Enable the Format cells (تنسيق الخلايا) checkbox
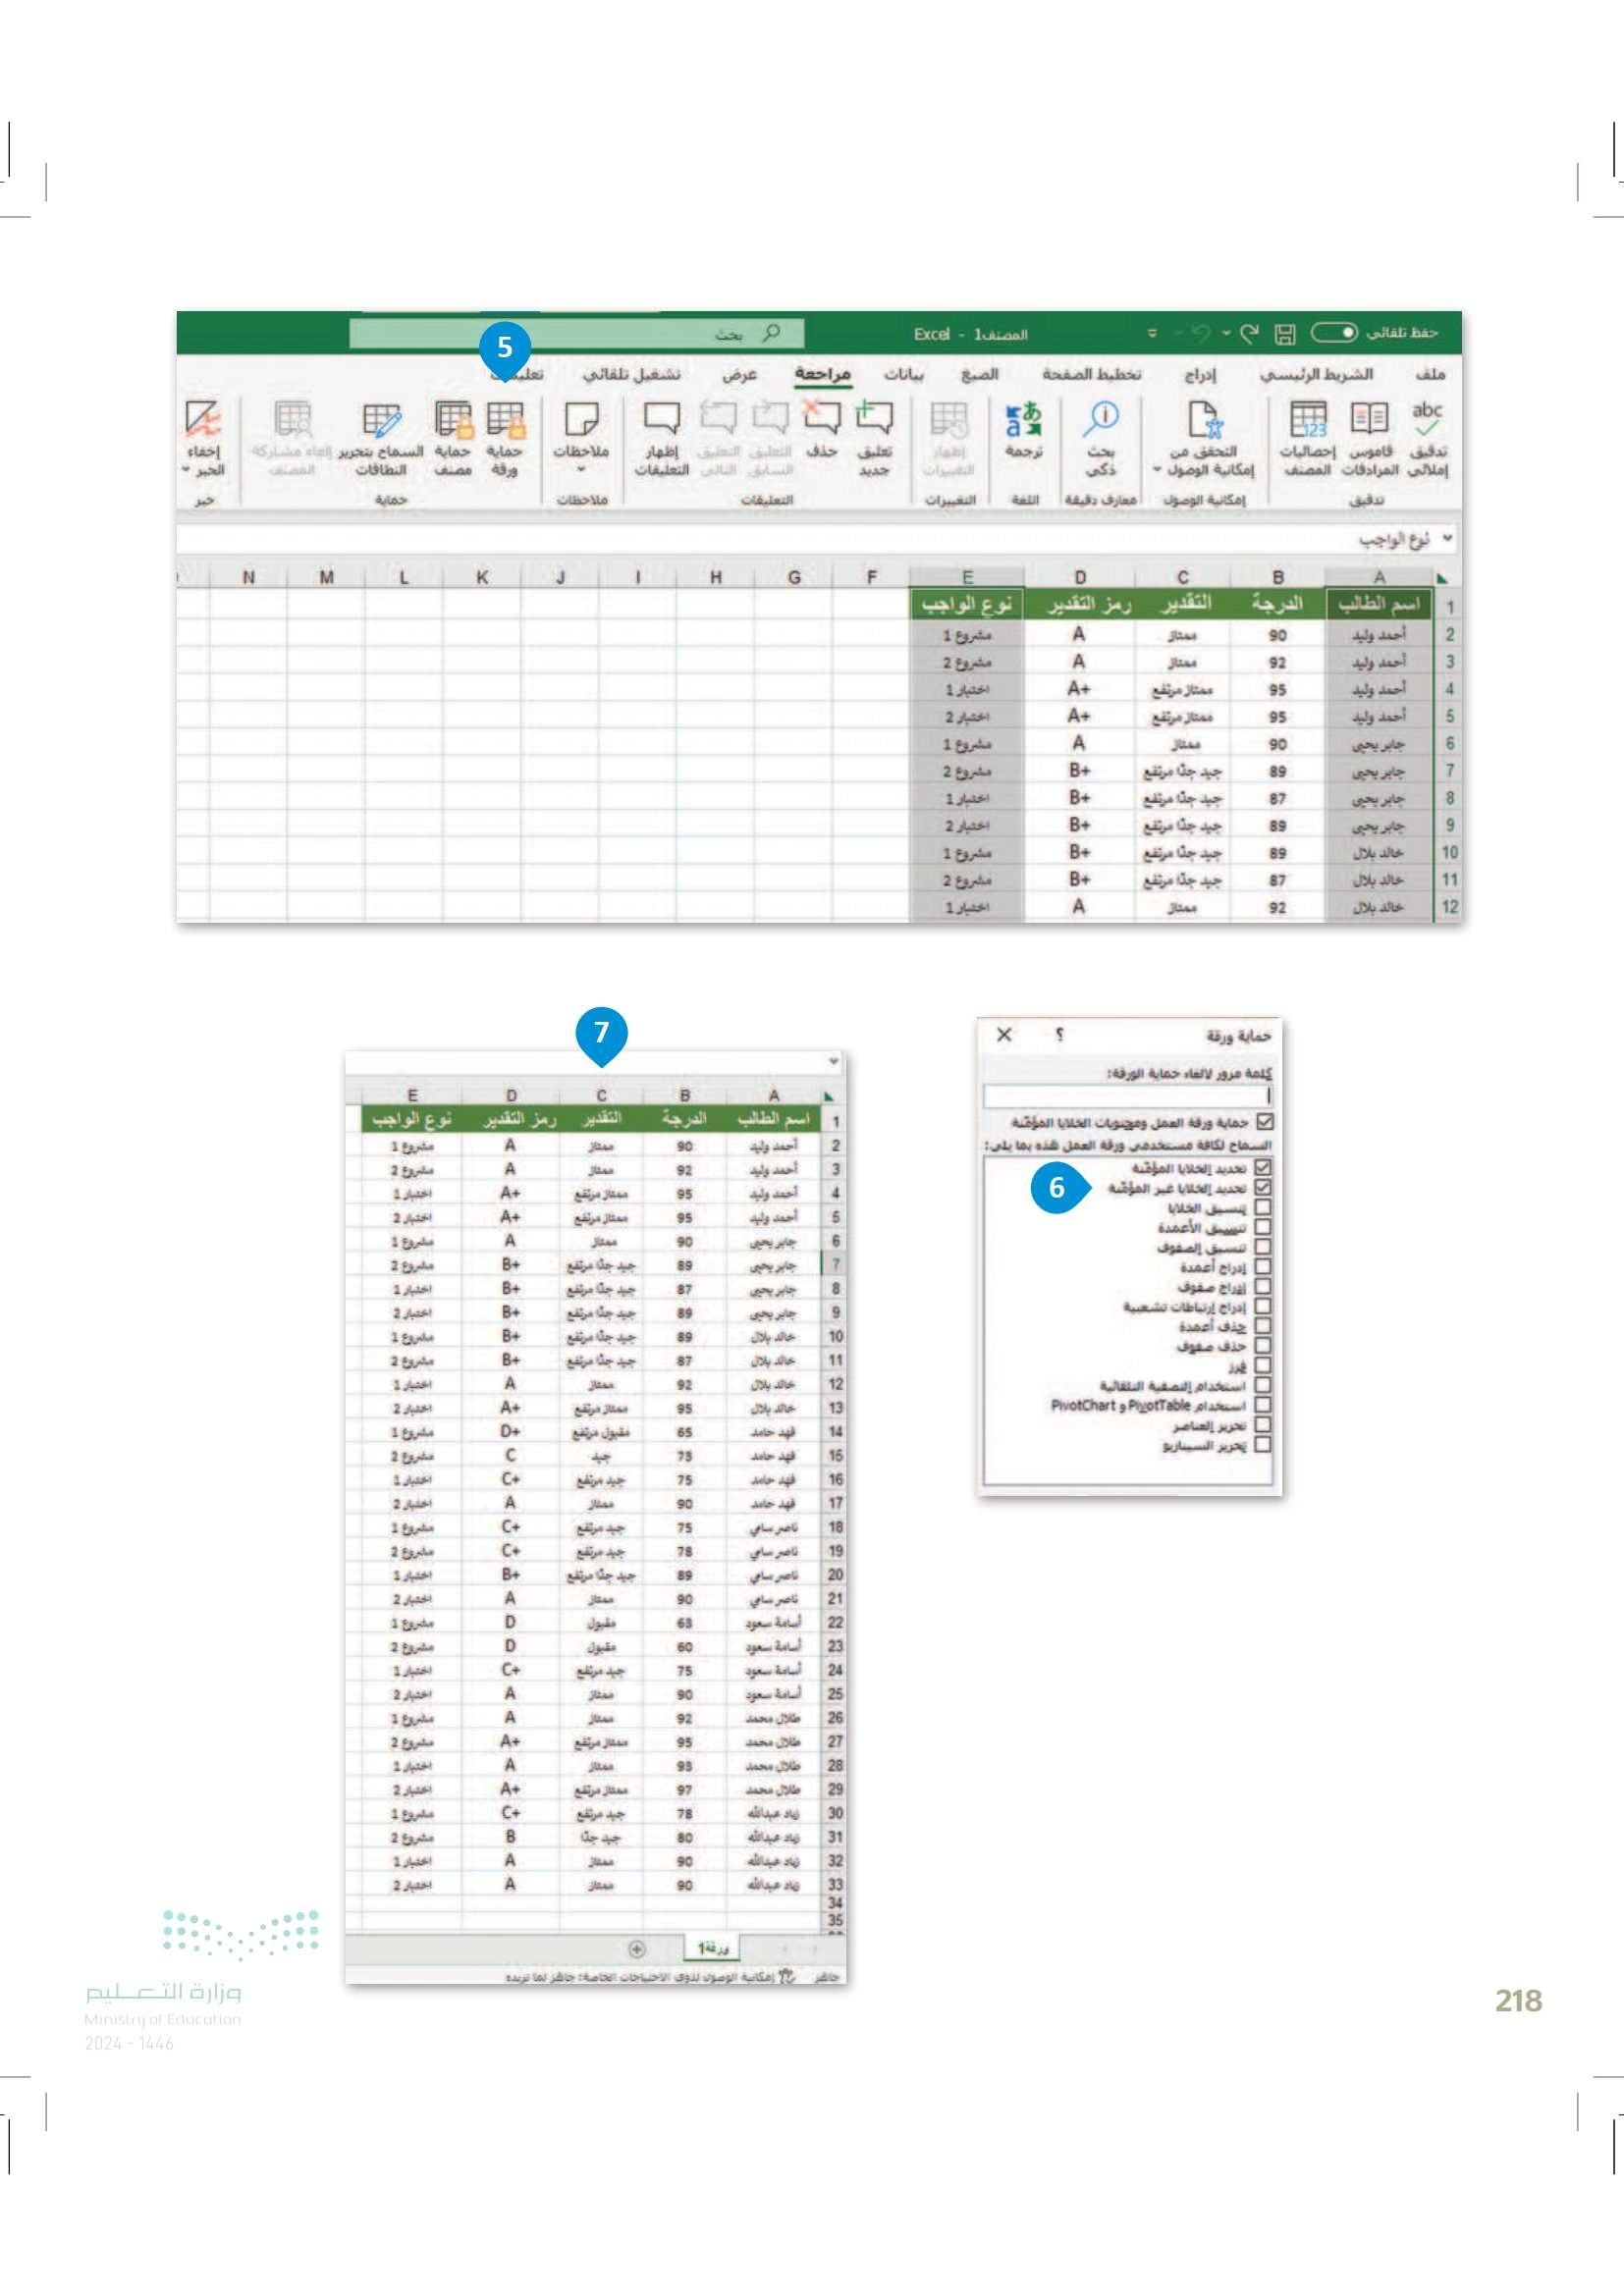 click(1263, 1207)
